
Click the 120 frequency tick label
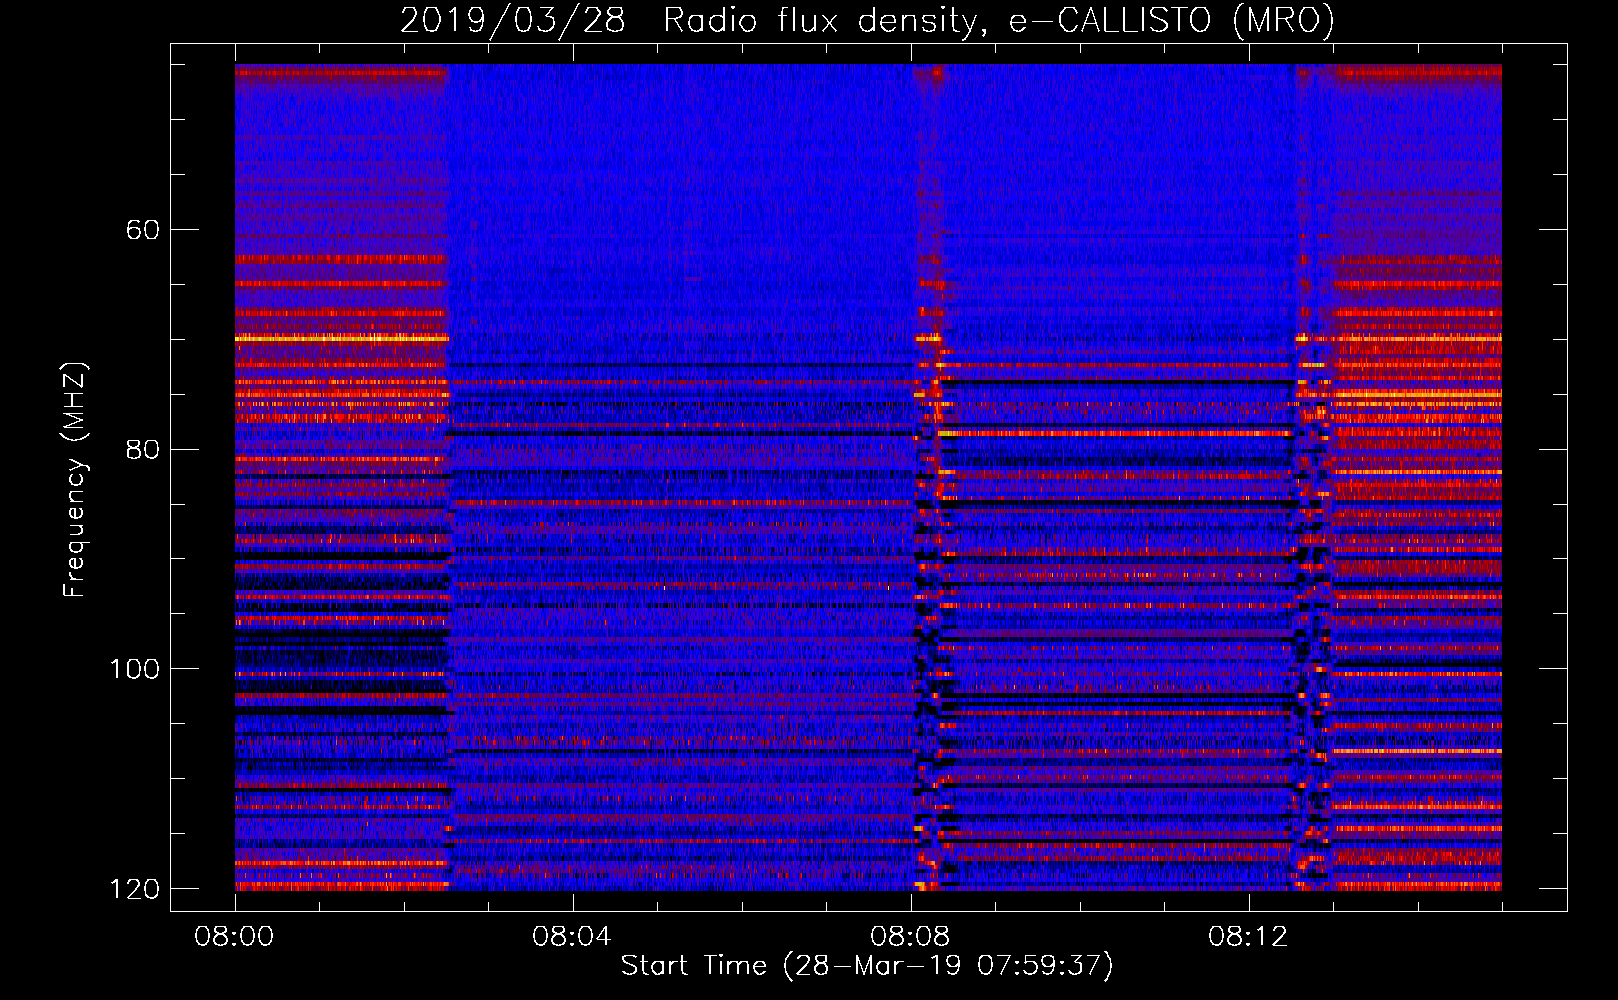tap(134, 889)
